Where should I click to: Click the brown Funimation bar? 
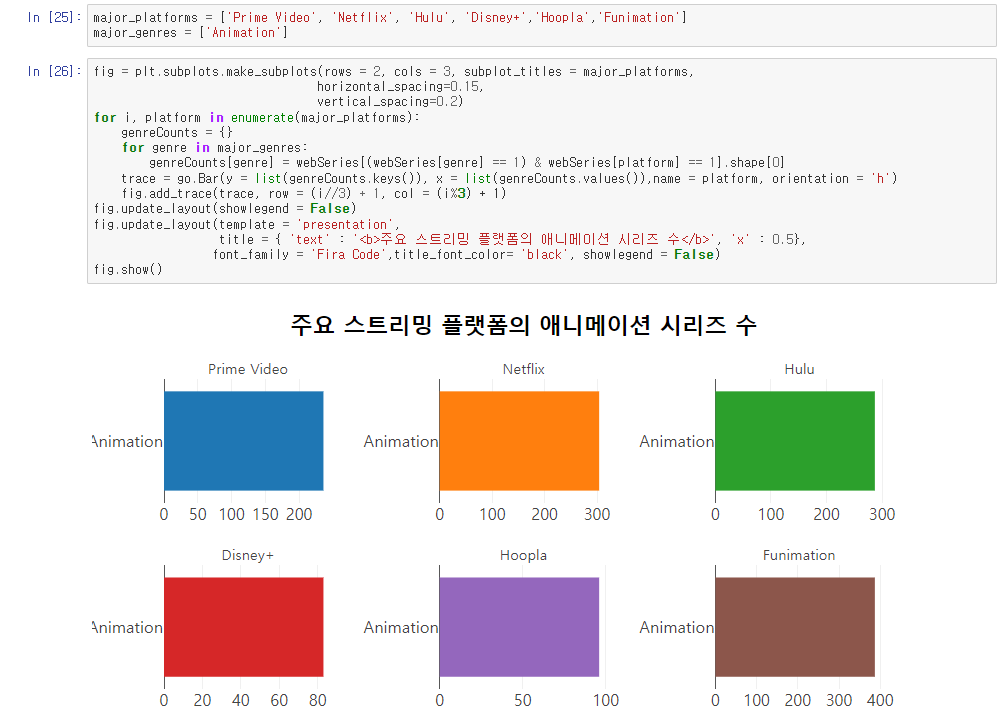795,627
